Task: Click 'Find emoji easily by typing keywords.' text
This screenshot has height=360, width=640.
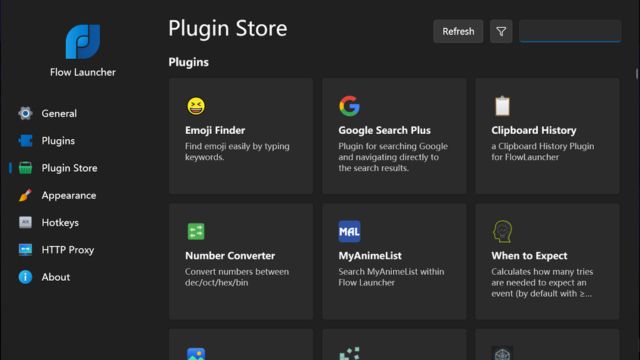Action: pos(237,151)
